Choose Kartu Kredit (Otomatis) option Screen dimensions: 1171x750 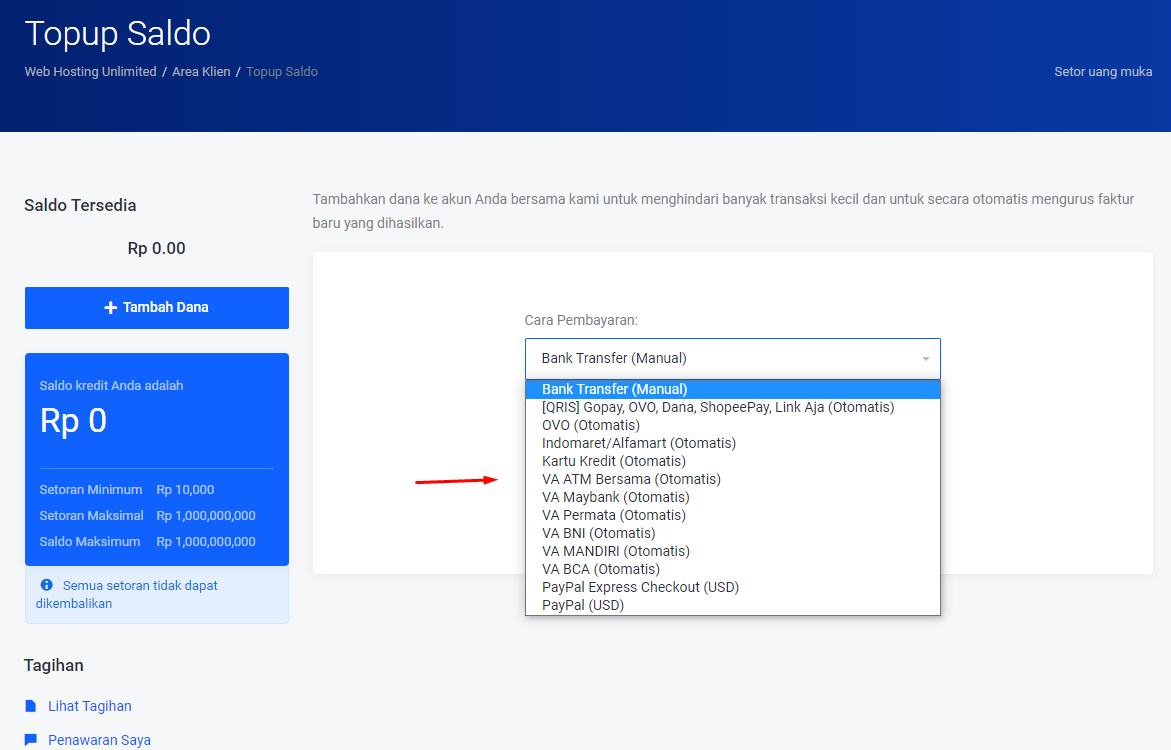[613, 461]
